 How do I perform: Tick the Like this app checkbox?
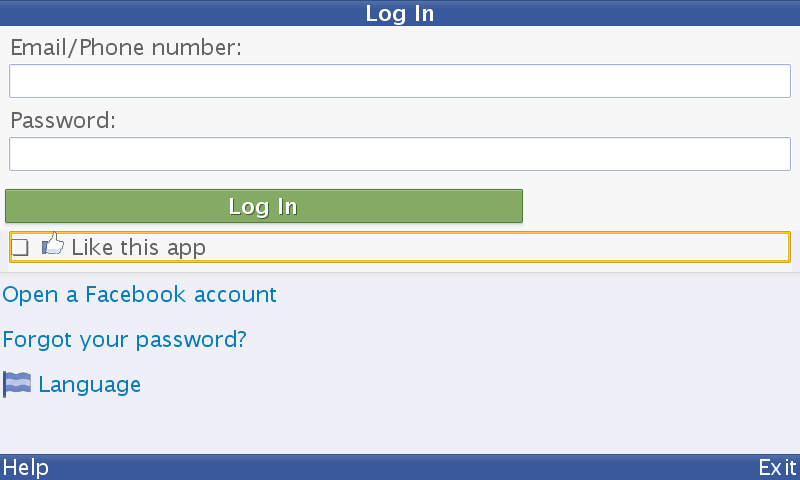tap(20, 247)
